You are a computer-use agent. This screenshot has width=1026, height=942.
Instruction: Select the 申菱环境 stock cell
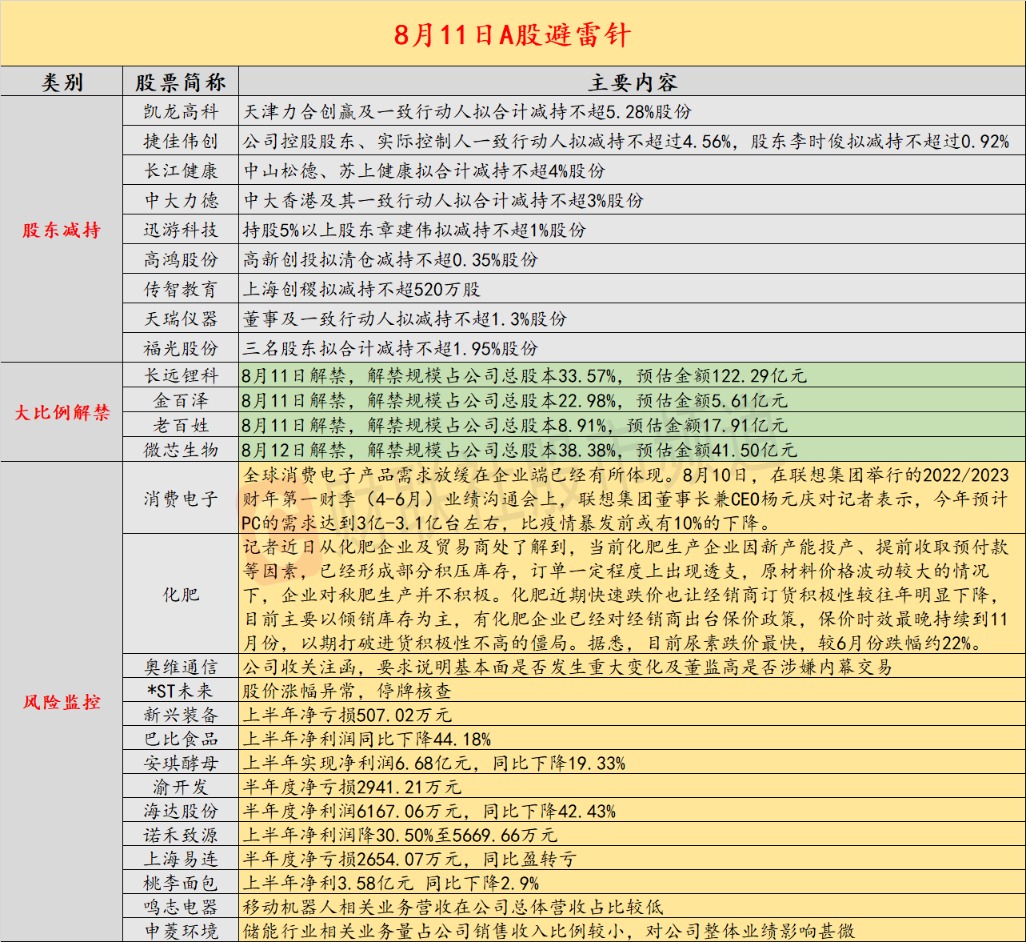point(180,930)
